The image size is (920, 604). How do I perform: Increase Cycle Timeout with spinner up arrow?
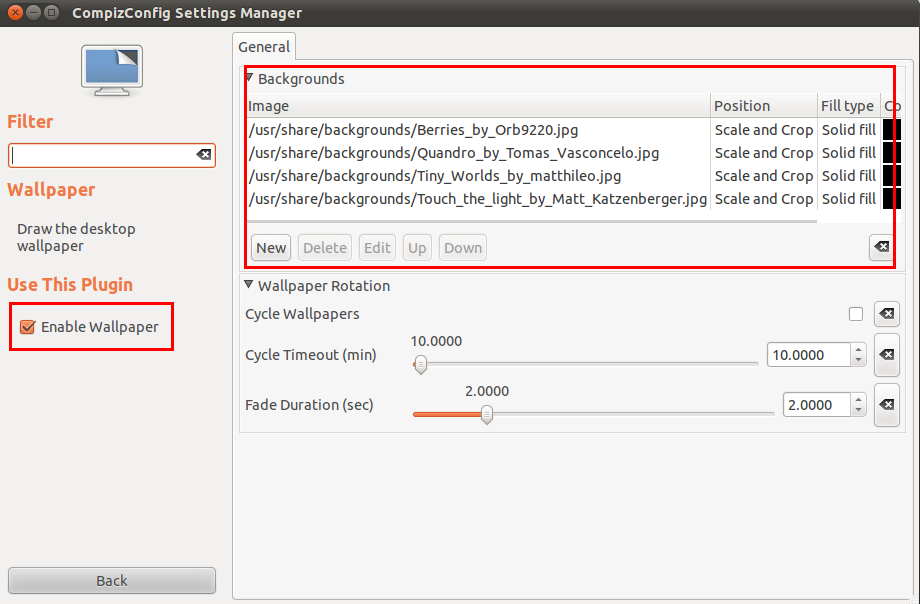(x=857, y=350)
